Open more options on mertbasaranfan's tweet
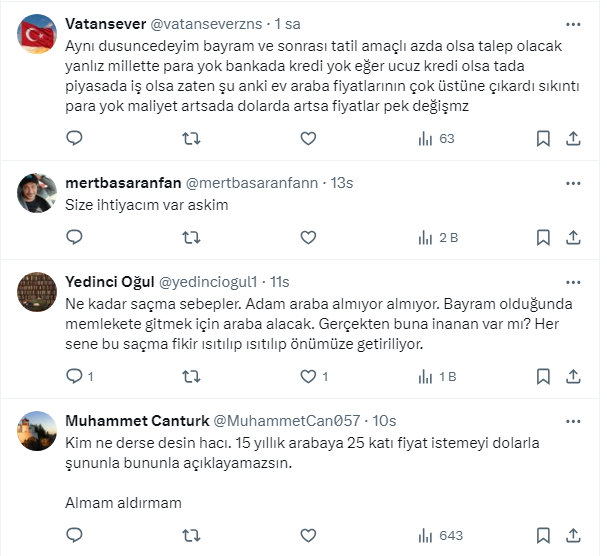The height and width of the screenshot is (556, 607). 571,183
